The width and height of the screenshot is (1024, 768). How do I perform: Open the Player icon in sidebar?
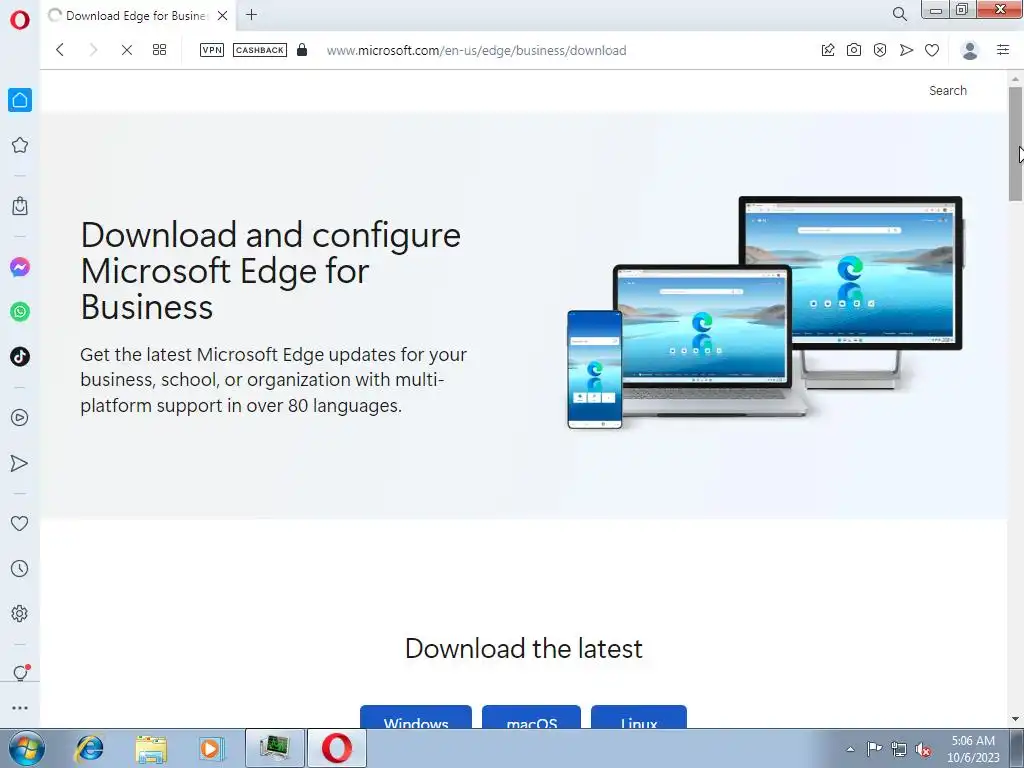point(20,417)
